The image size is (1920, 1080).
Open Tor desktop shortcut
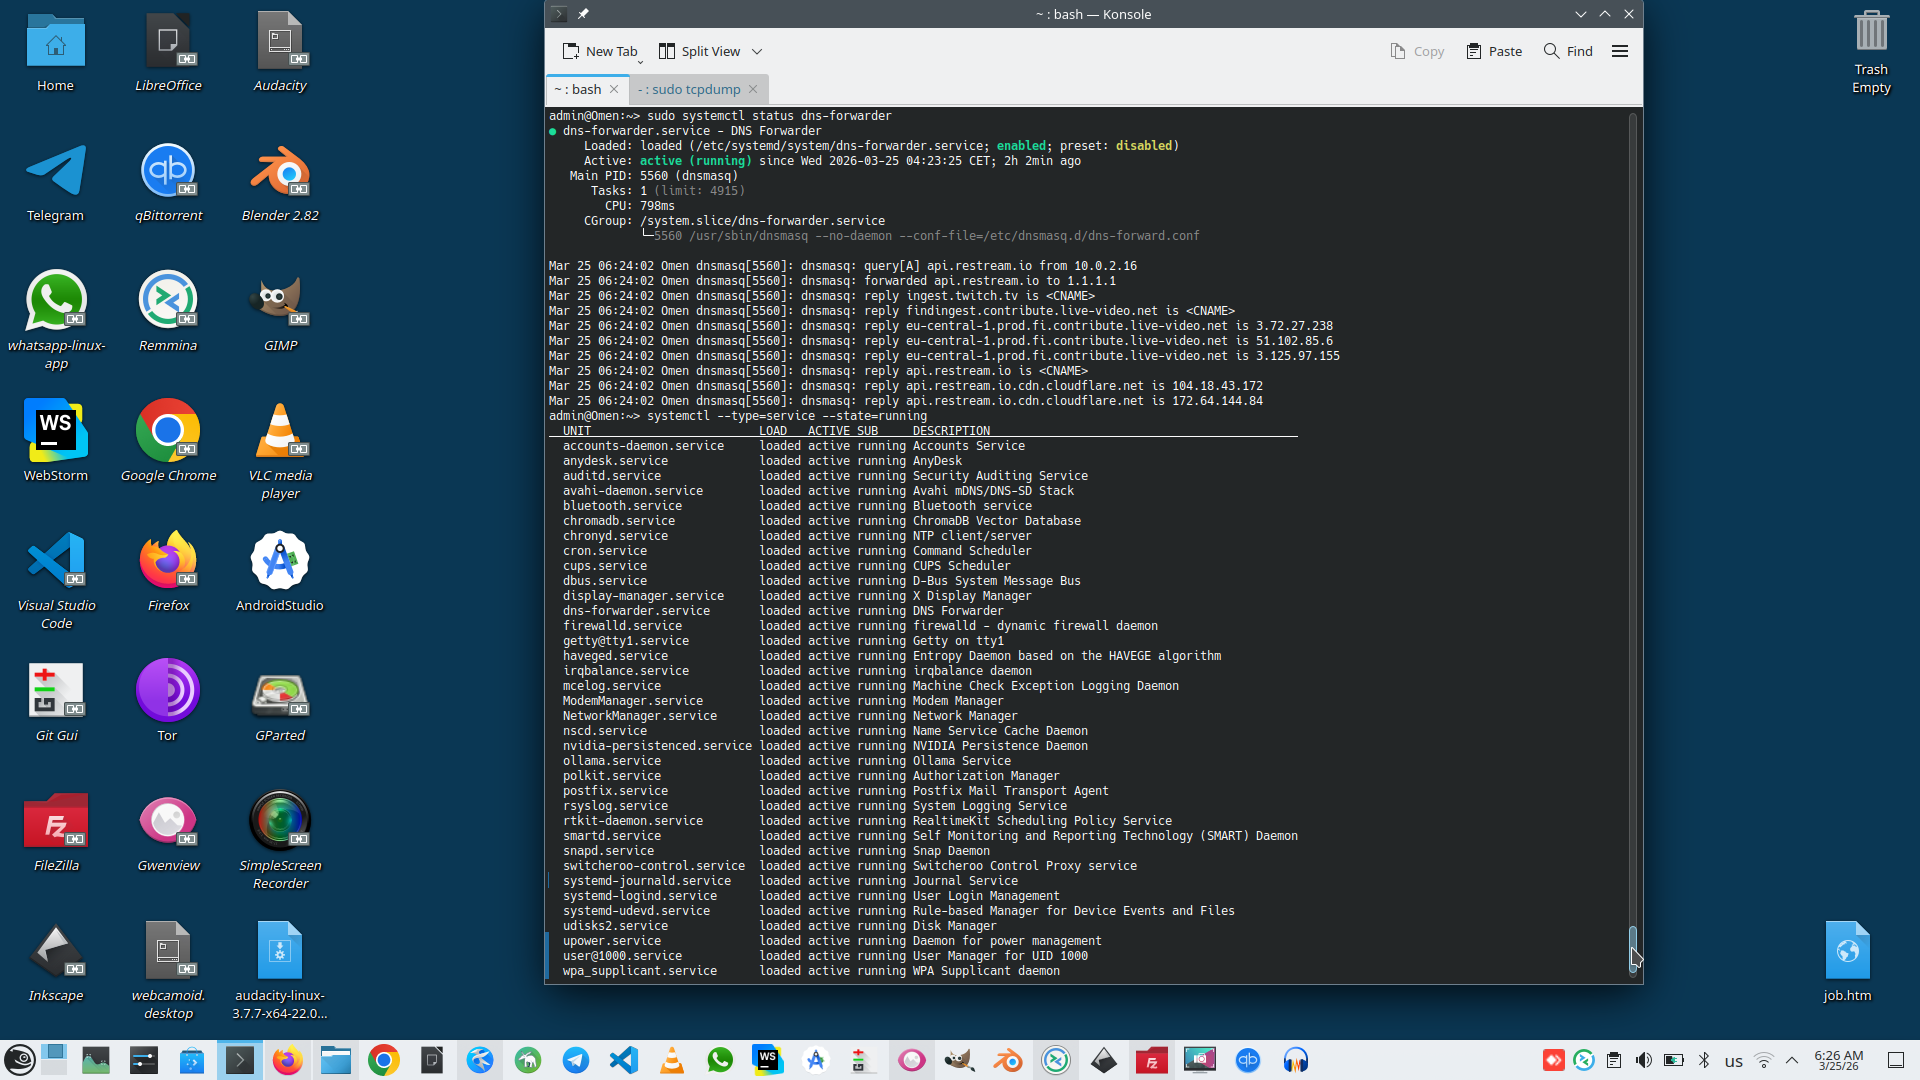pyautogui.click(x=167, y=700)
